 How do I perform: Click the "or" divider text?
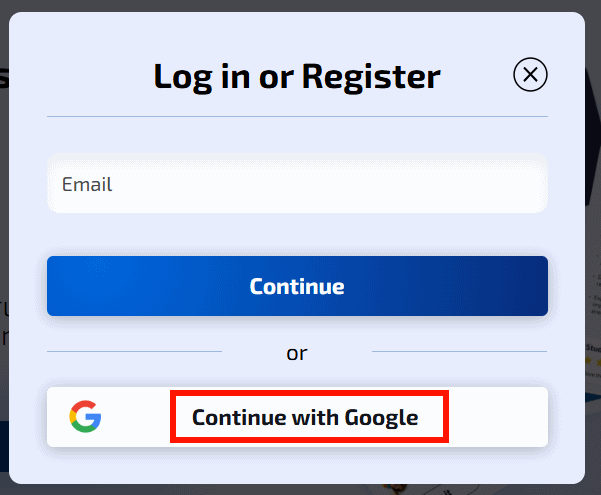point(297,352)
